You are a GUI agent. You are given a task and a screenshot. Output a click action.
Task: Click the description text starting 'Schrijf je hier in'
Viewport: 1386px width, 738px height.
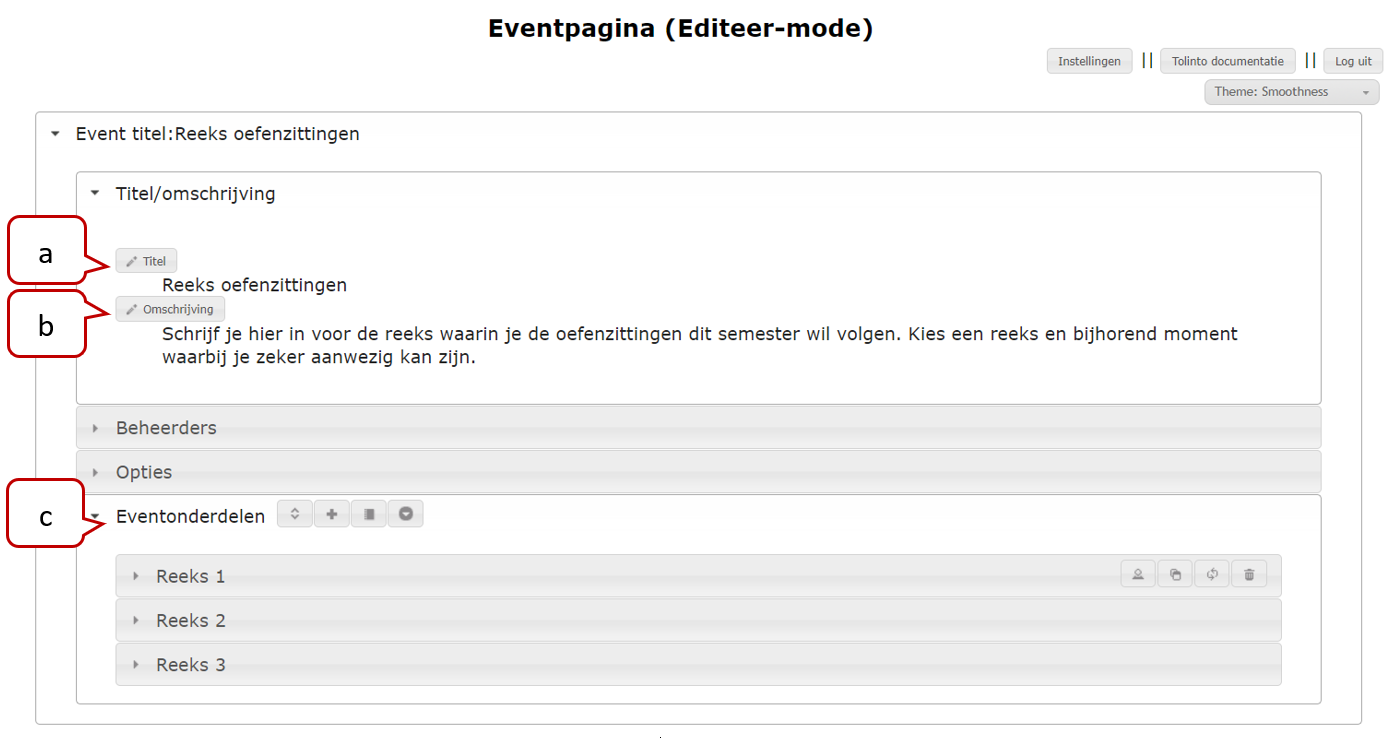(x=700, y=346)
